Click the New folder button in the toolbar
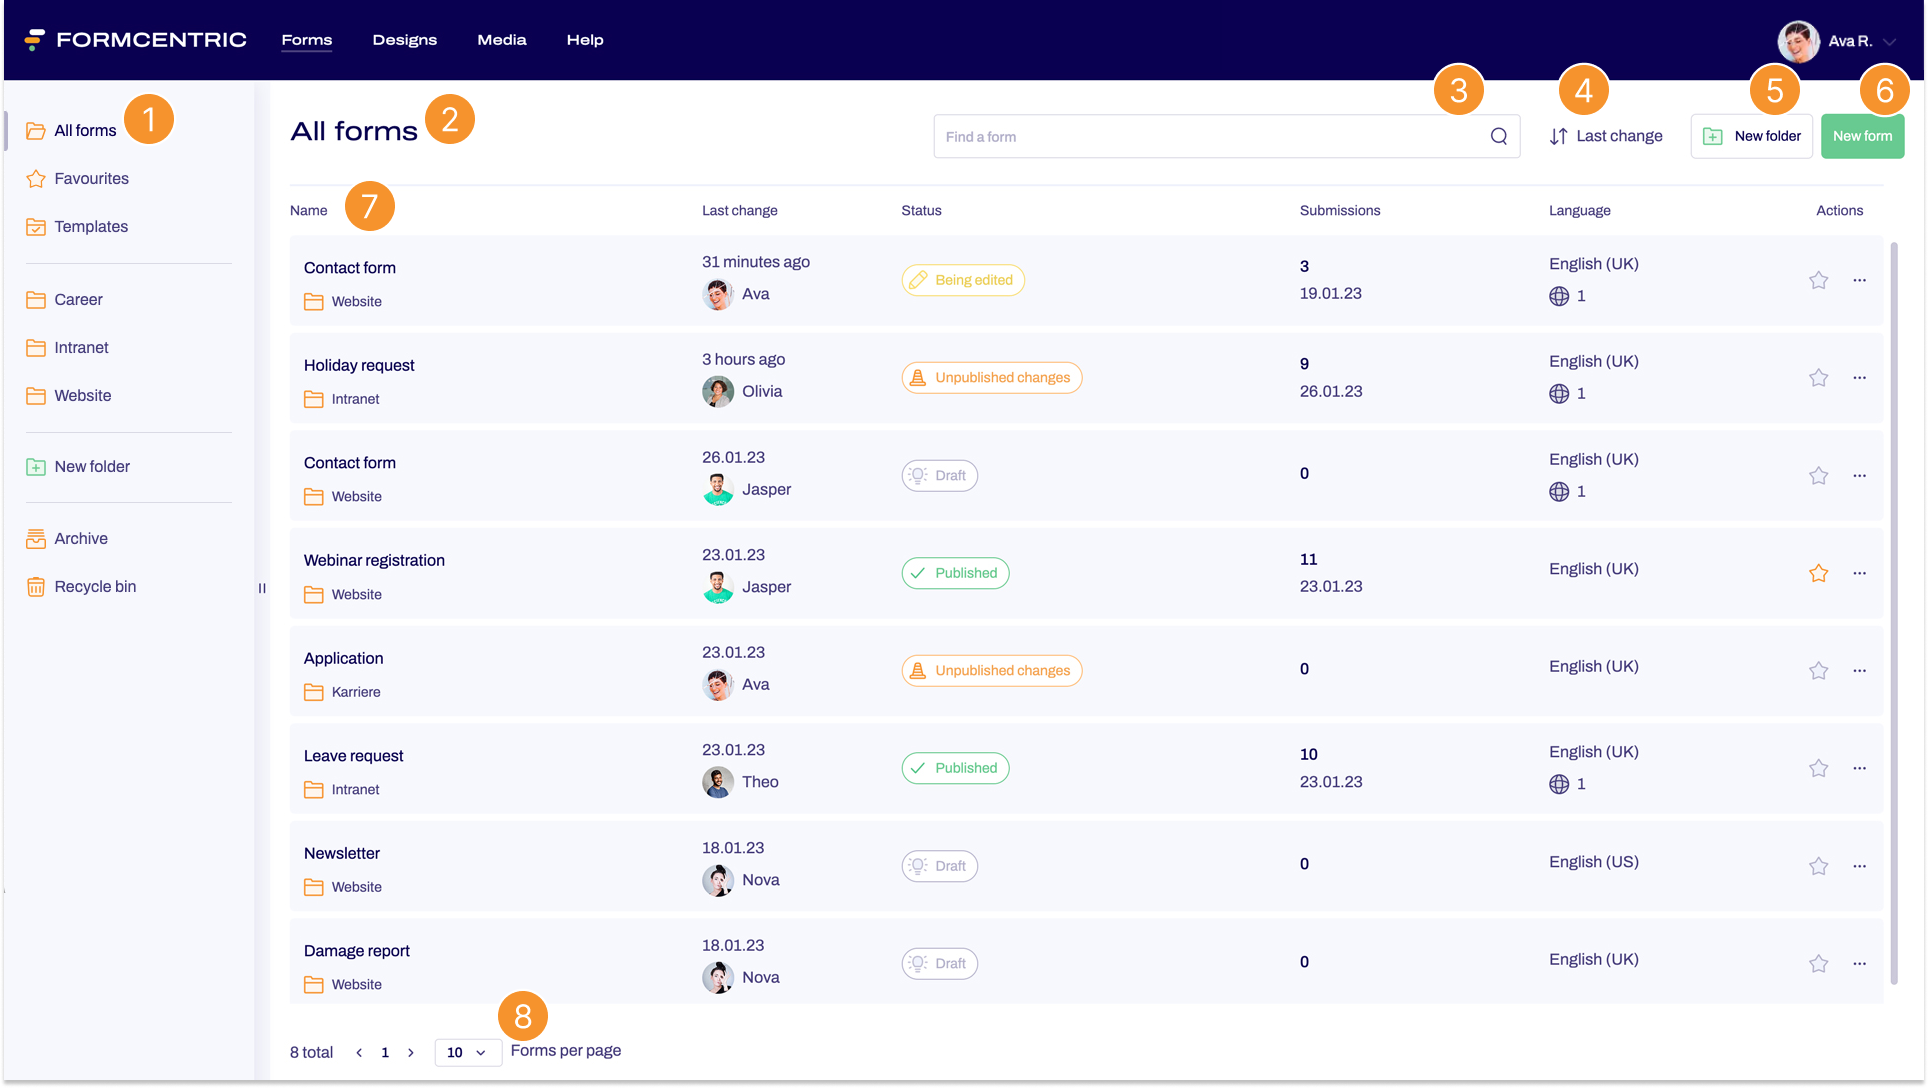Screen dimensions: 1928x1088 click(x=1750, y=137)
